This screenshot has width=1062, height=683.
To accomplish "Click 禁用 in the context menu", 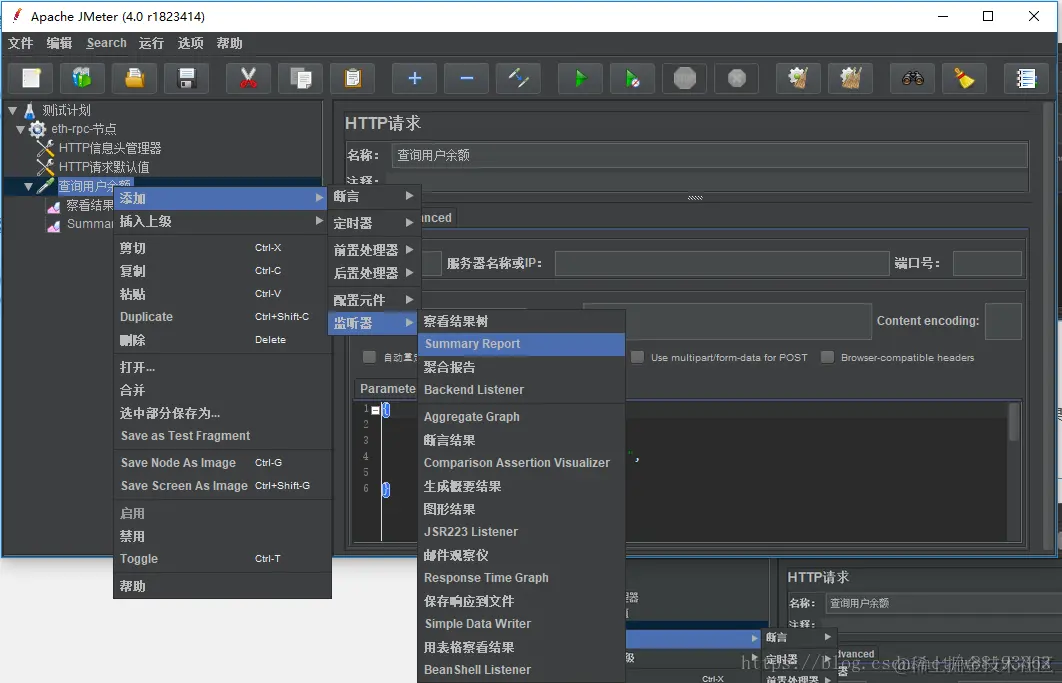I will coord(222,536).
